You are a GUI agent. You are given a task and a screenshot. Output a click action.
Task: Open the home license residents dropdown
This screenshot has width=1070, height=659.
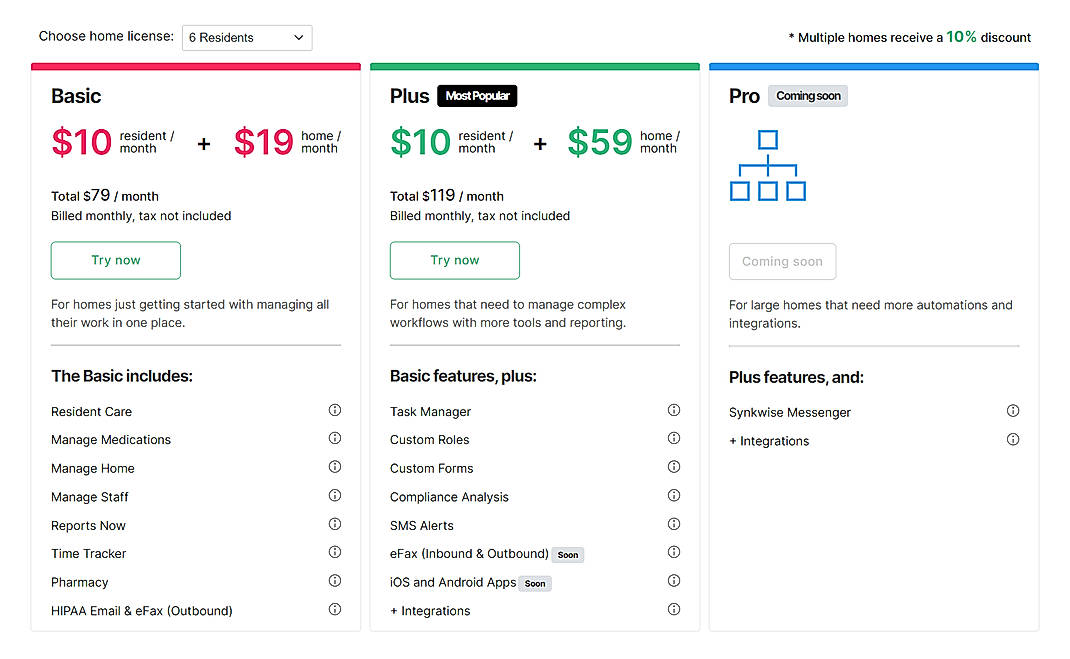246,37
